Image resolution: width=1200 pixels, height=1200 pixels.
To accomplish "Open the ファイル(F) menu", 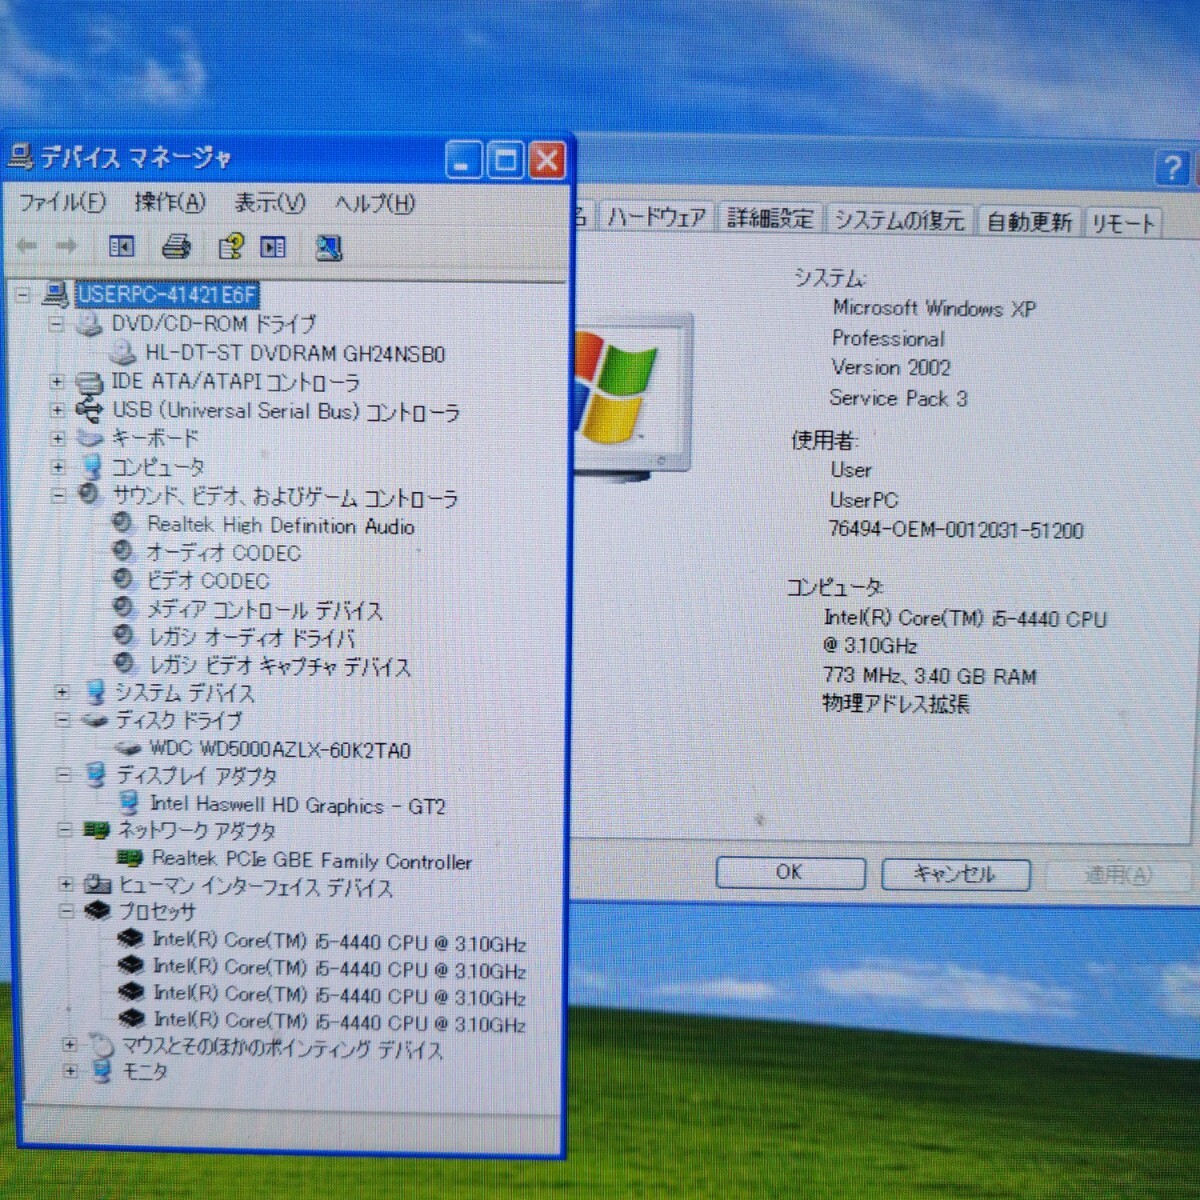I will pyautogui.click(x=62, y=202).
